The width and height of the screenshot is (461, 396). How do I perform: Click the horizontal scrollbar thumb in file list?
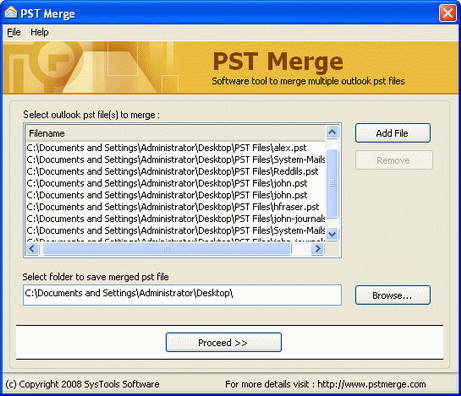click(x=167, y=249)
